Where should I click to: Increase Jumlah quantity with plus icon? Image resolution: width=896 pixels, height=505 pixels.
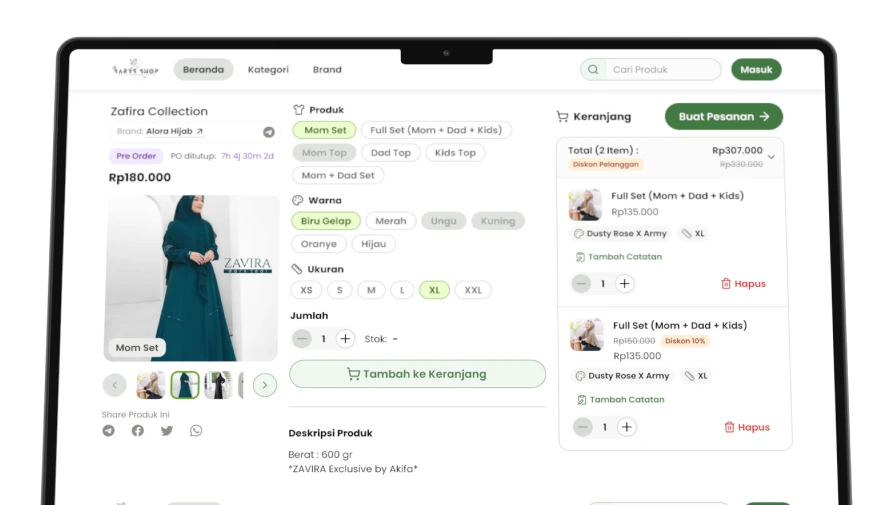click(346, 339)
